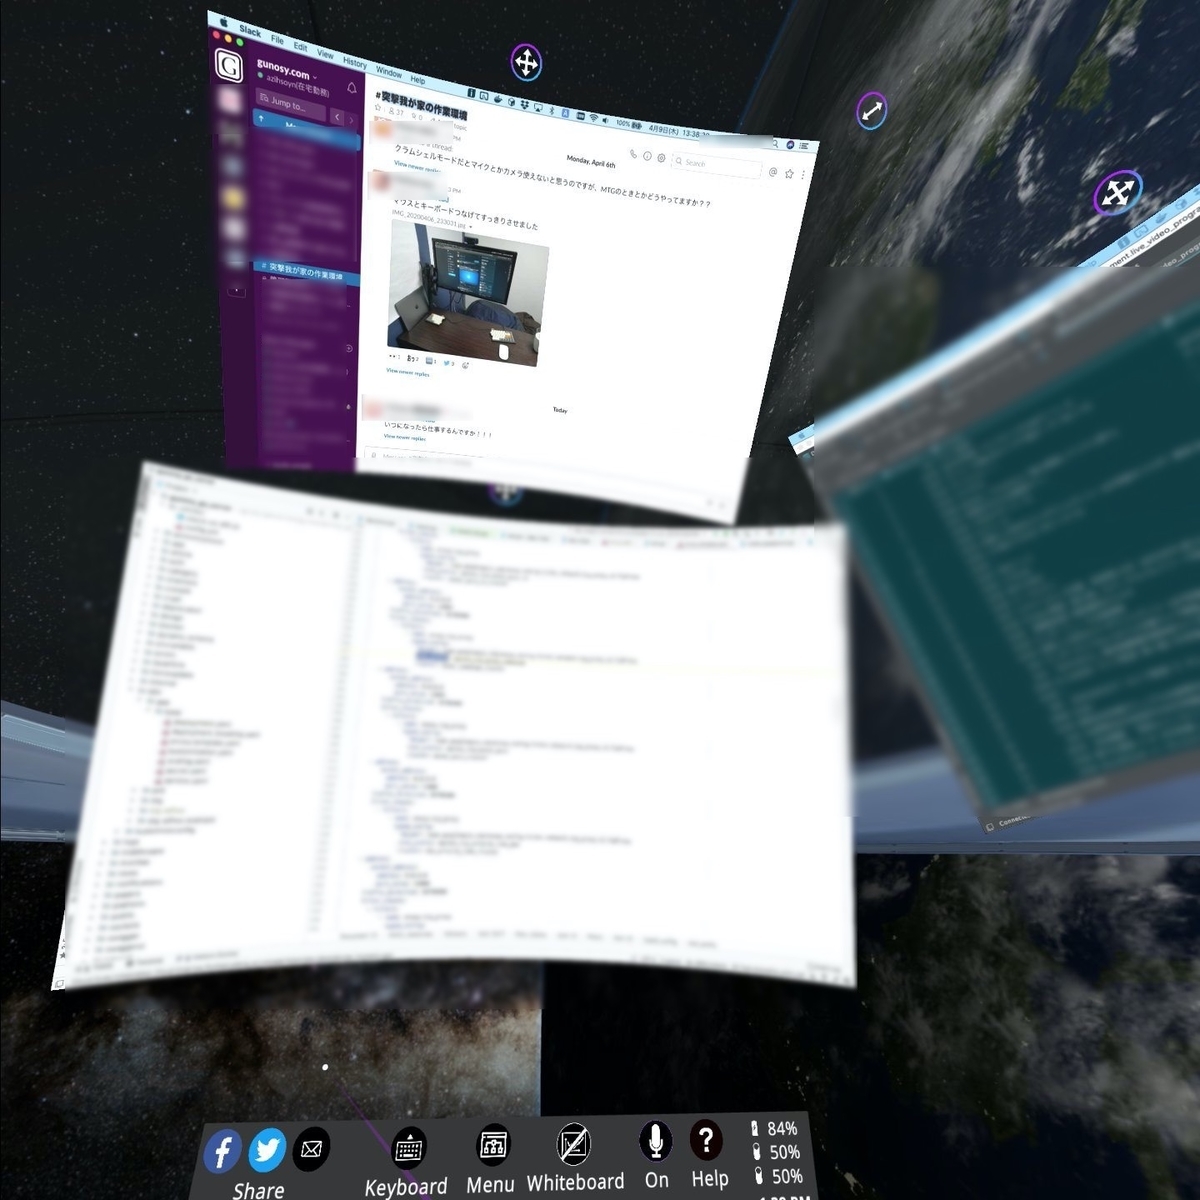Viewport: 1200px width, 1200px height.
Task: Open the Help menu in Slack menu bar
Action: 417,80
